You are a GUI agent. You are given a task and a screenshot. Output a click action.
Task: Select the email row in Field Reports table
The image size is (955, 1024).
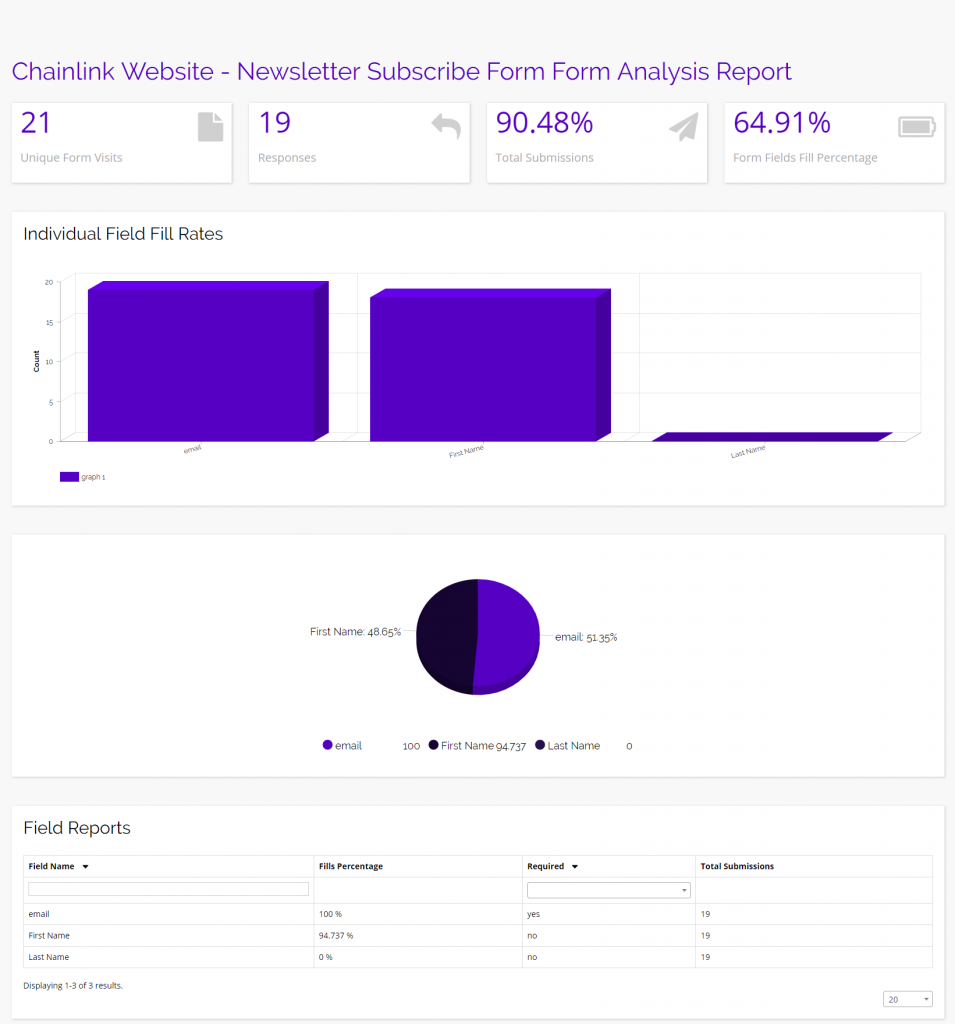pos(167,913)
